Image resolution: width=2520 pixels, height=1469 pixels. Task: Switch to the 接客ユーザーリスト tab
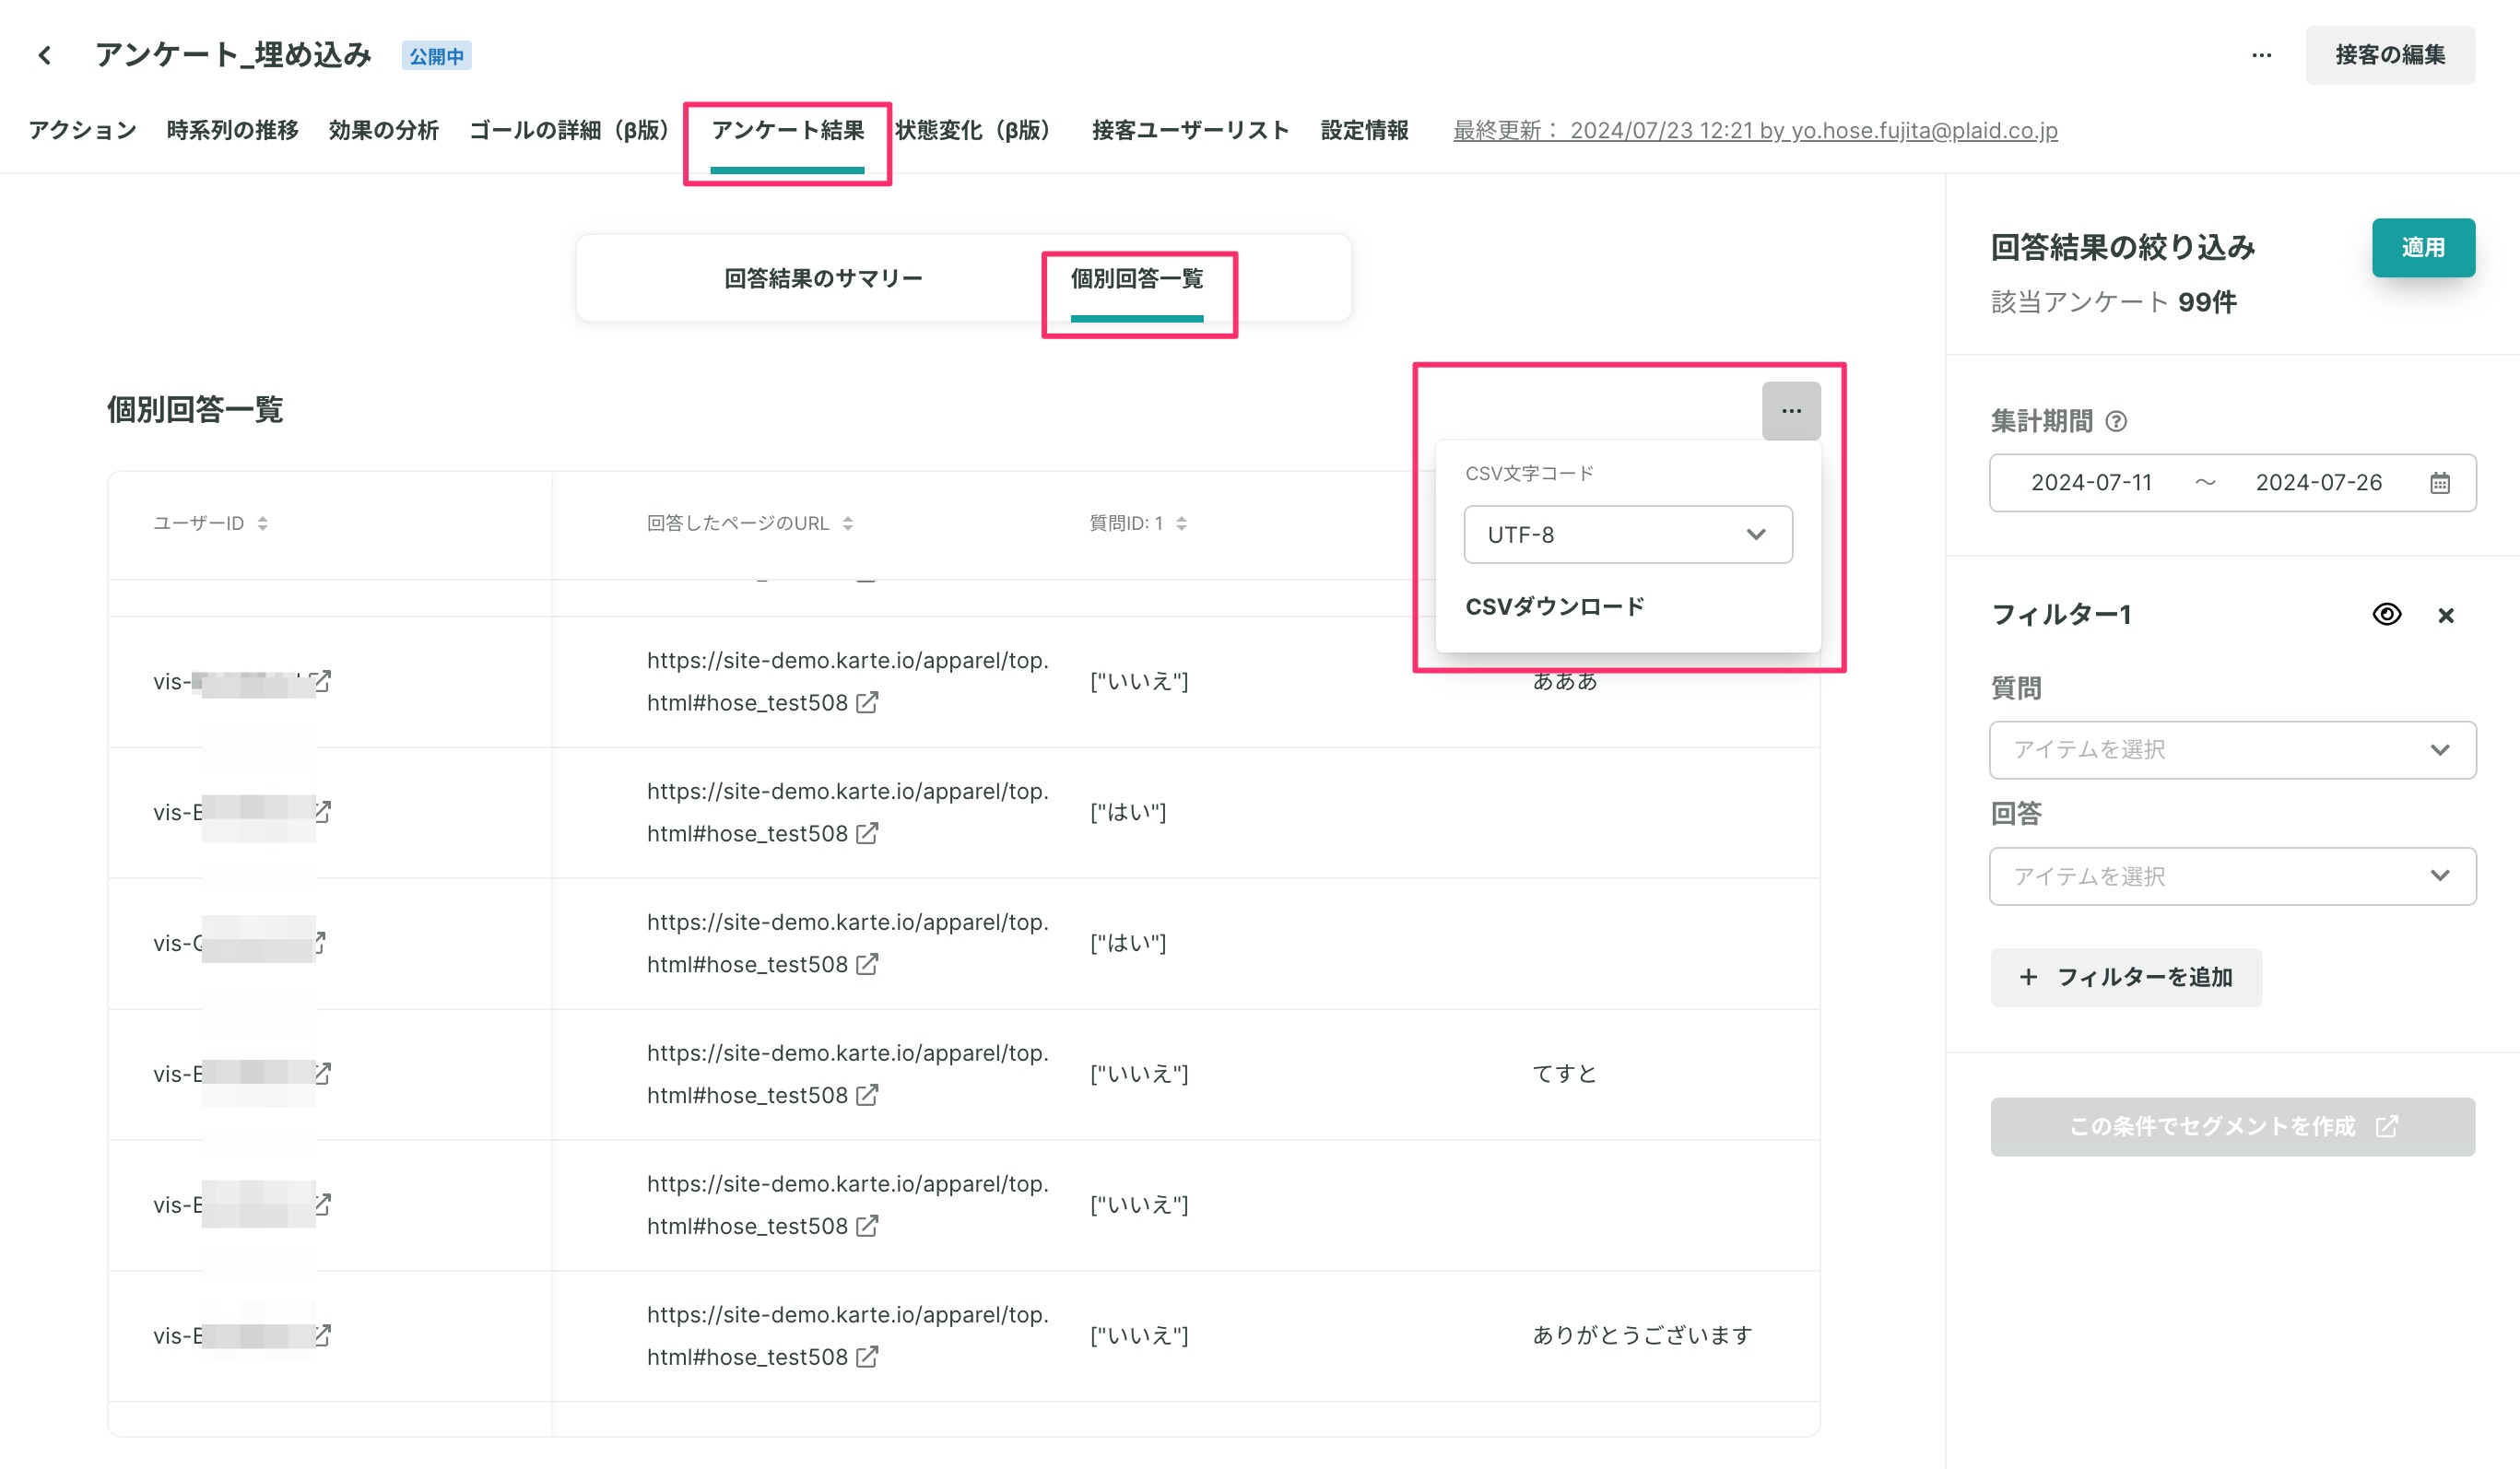point(1190,130)
